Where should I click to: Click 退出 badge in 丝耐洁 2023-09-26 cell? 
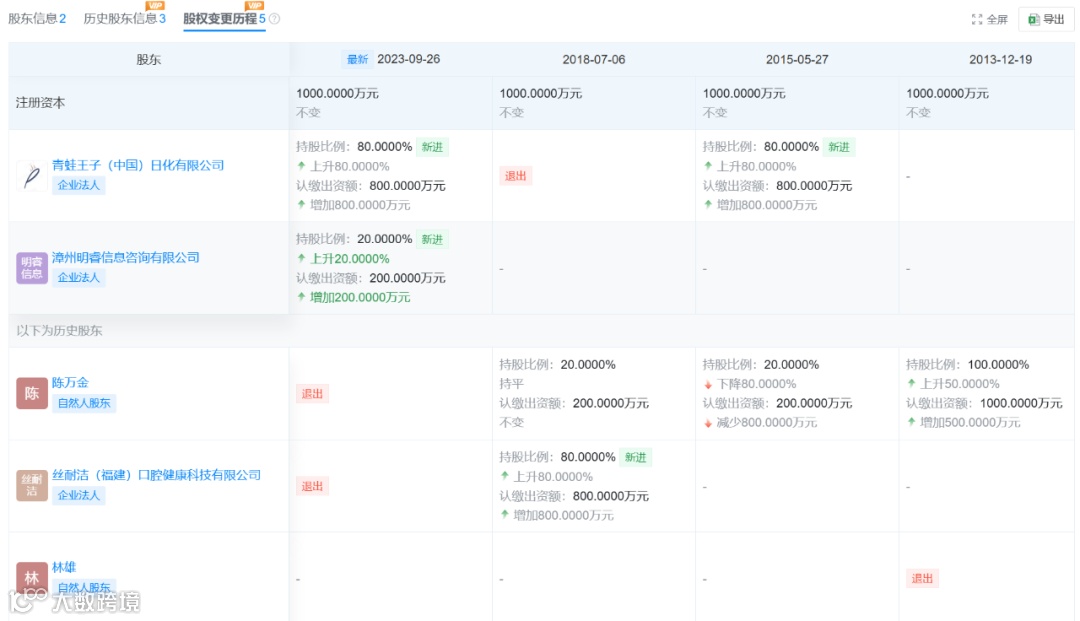coord(312,486)
